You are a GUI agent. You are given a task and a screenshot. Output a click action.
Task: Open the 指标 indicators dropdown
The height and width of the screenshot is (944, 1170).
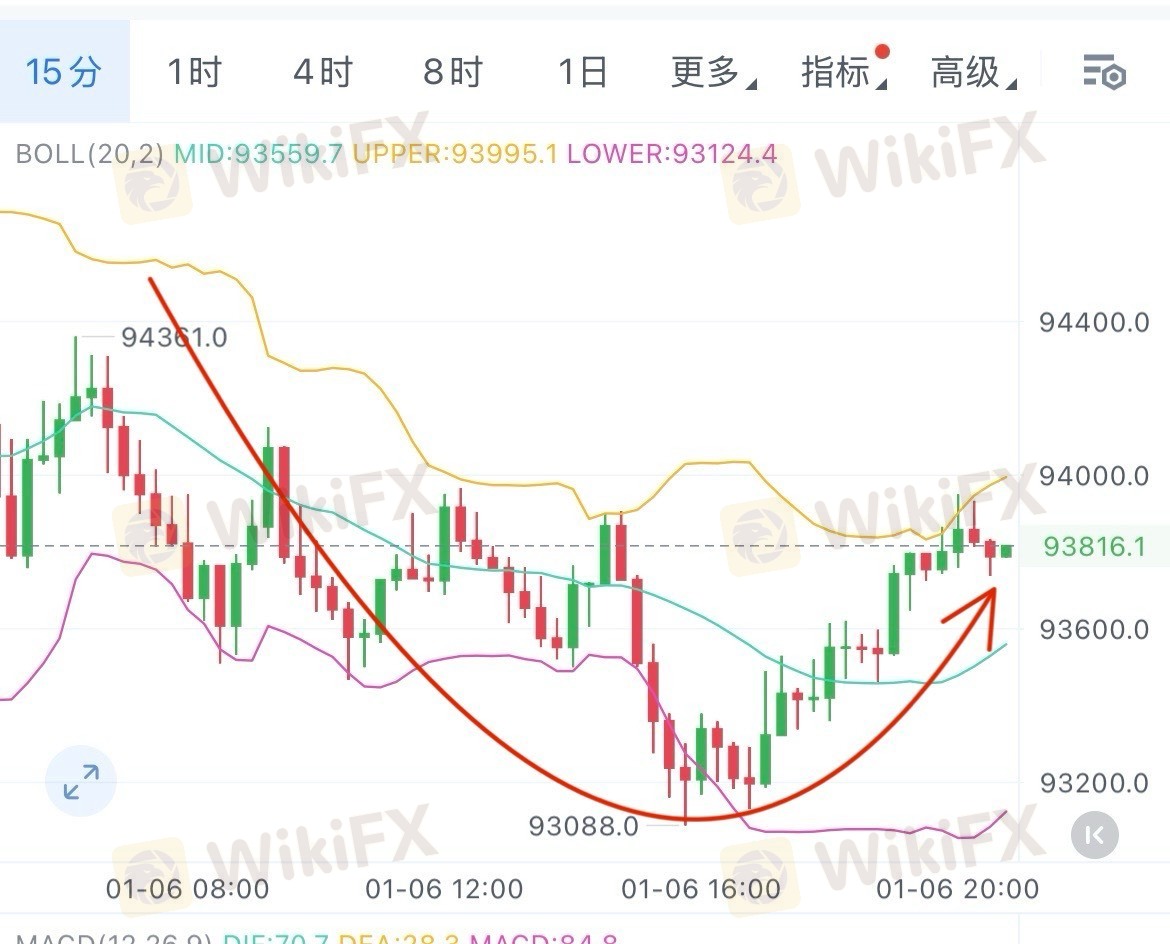click(x=842, y=72)
